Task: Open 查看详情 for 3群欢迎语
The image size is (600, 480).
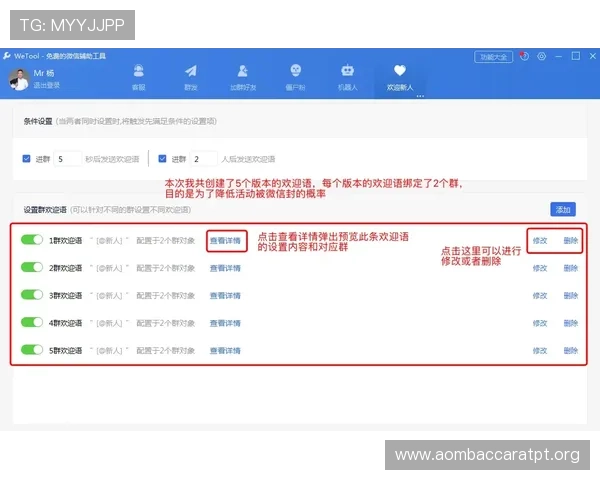Action: coord(225,296)
